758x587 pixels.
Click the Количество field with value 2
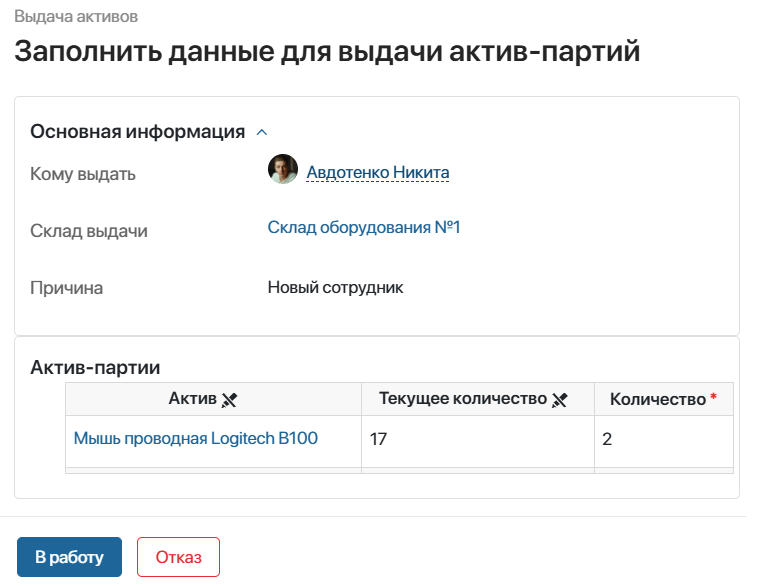(x=664, y=440)
